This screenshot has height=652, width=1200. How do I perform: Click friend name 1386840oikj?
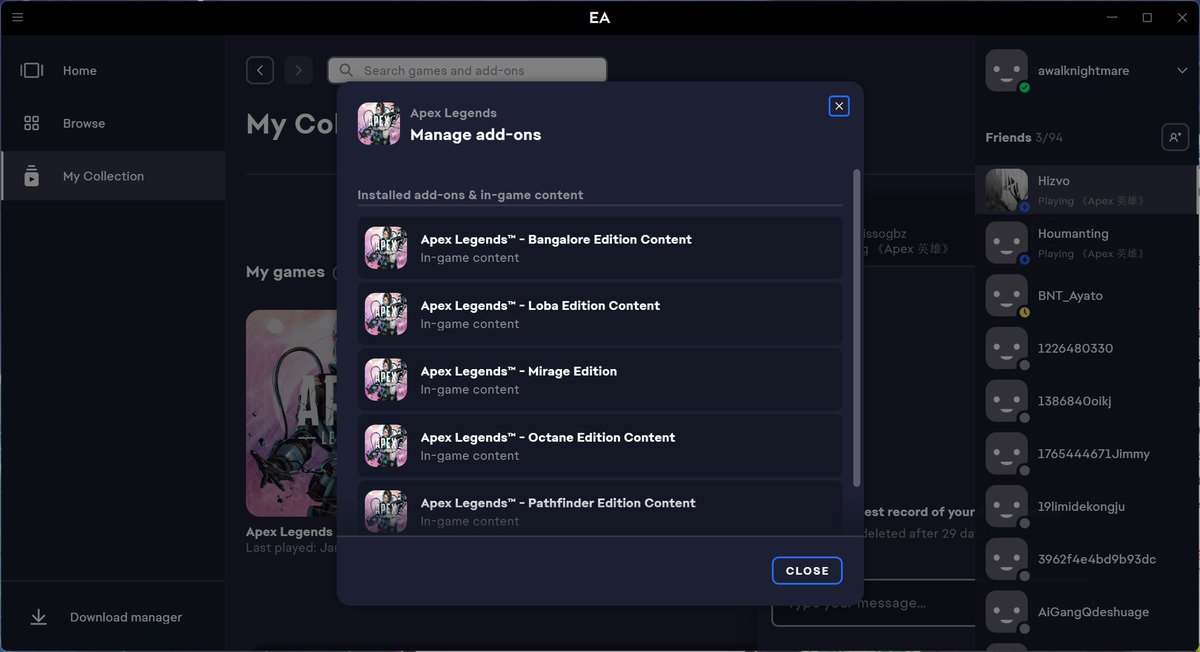click(x=1074, y=401)
